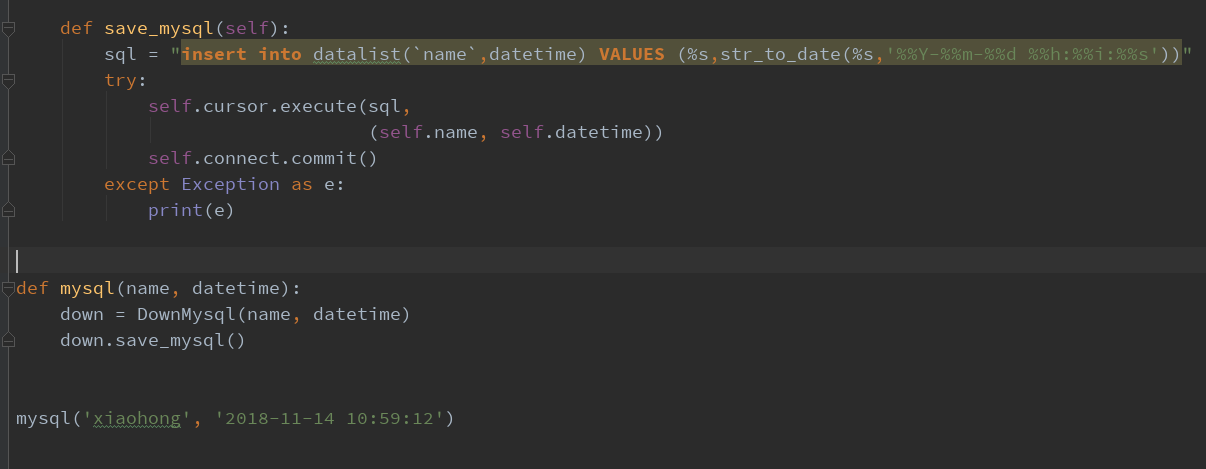The image size is (1206, 469).
Task: Collapse the save_mysql method fold marker
Action: pos(9,29)
